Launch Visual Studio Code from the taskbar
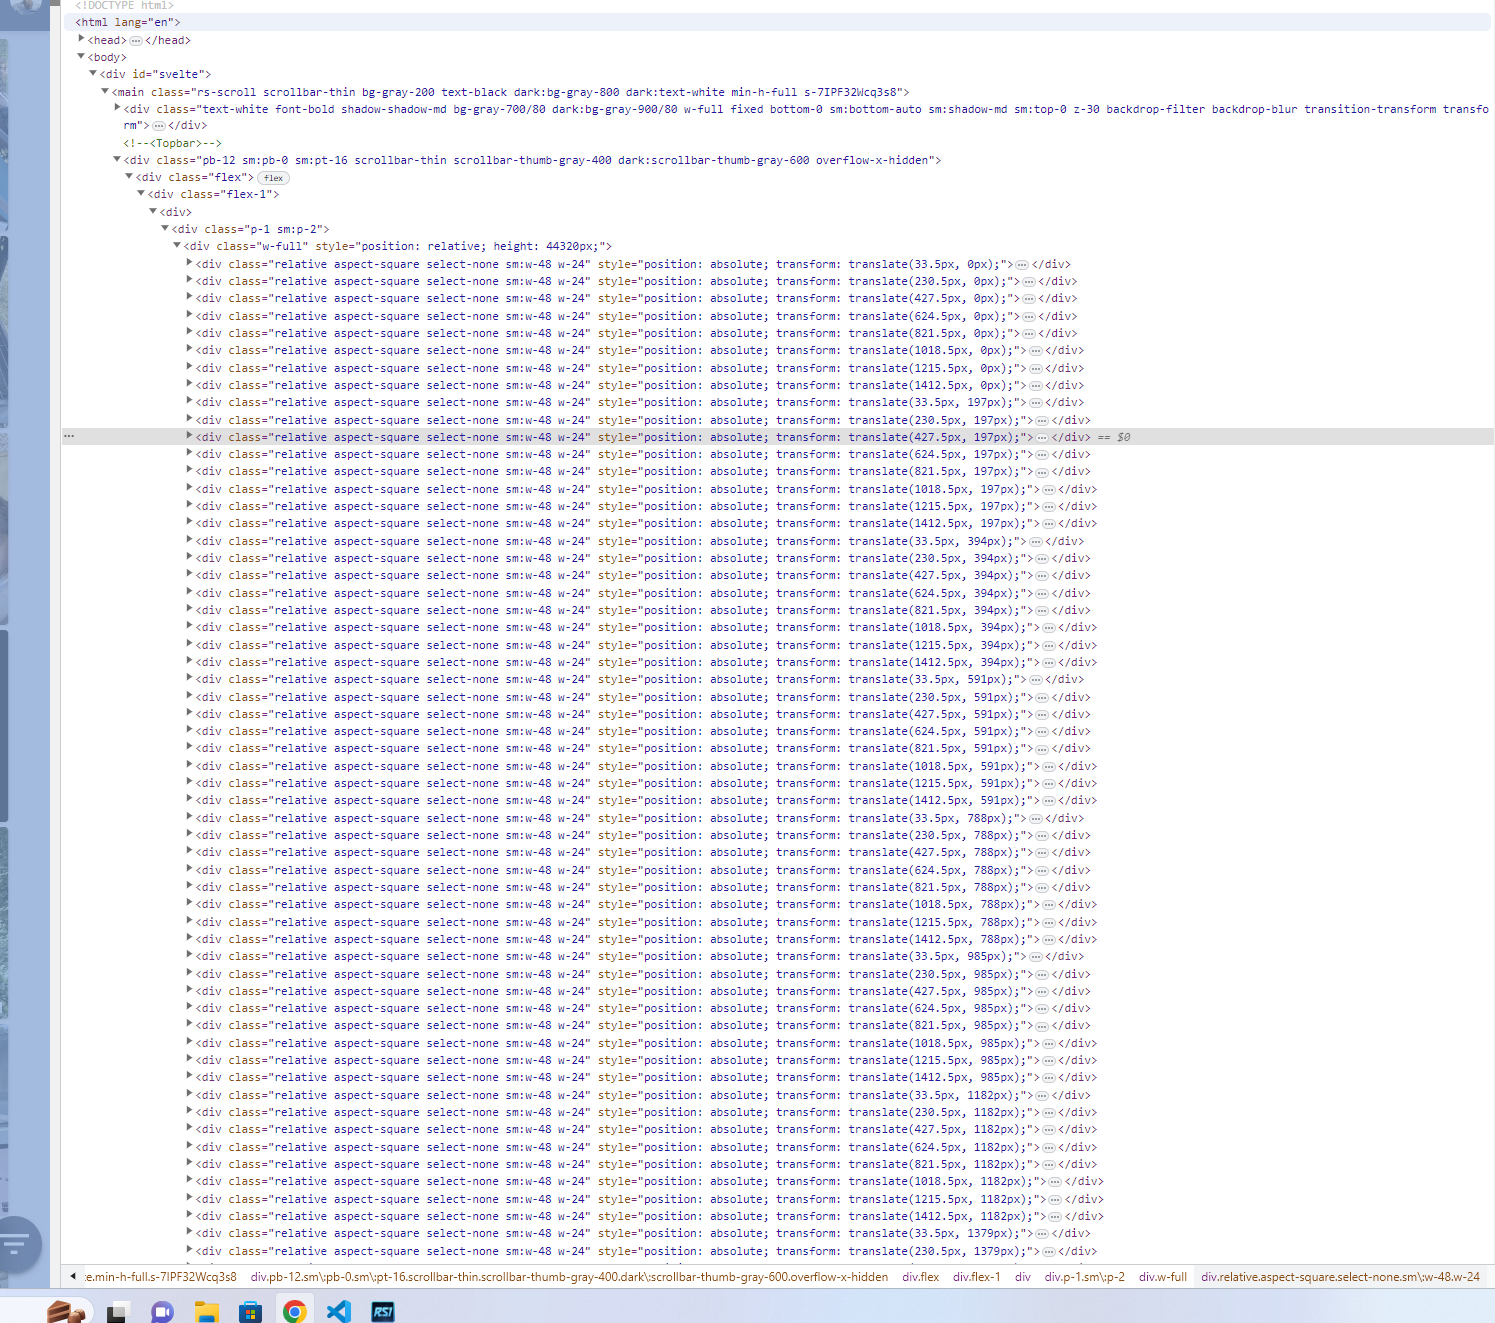 tap(339, 1310)
